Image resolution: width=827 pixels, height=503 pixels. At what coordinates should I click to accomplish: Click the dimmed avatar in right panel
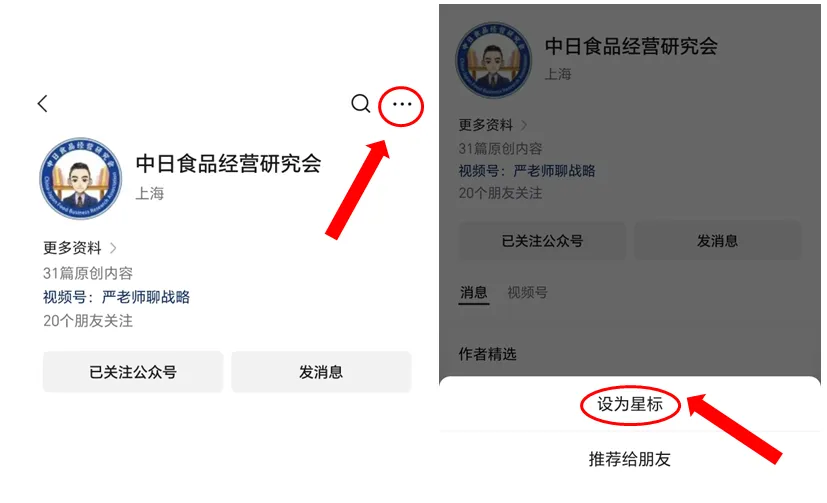pyautogui.click(x=493, y=60)
